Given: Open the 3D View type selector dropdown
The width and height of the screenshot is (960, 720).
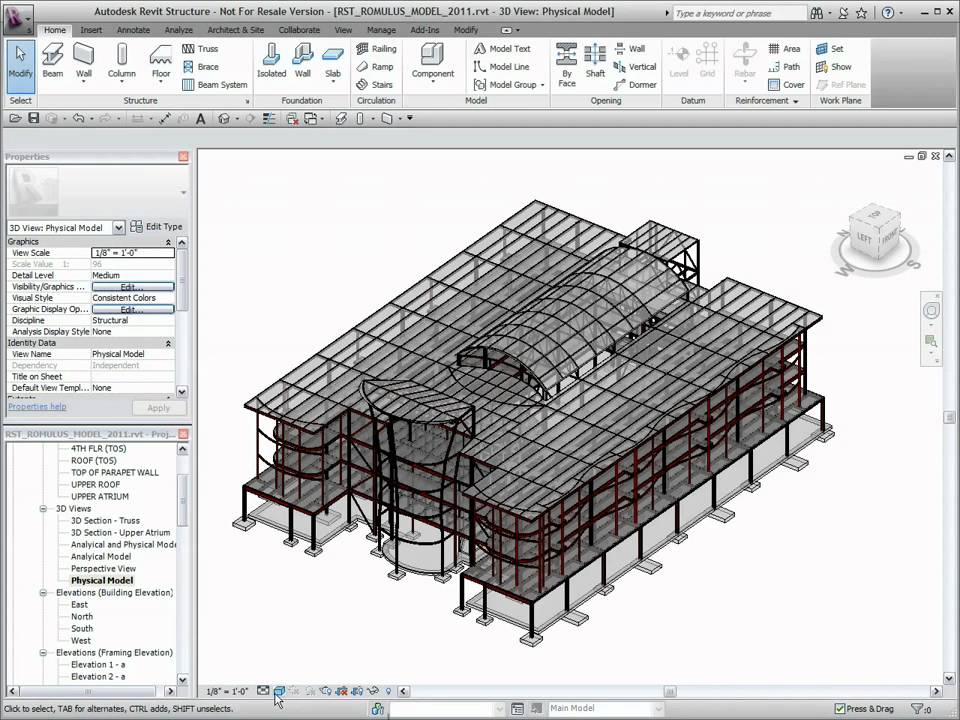Looking at the screenshot, I should click(x=119, y=228).
